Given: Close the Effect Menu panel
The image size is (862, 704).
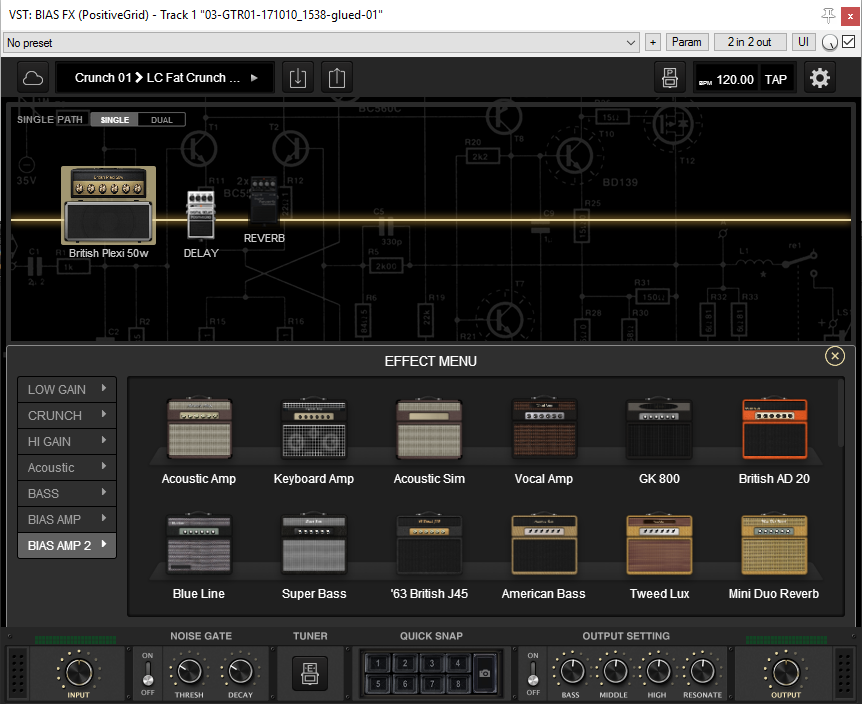Looking at the screenshot, I should pyautogui.click(x=834, y=356).
